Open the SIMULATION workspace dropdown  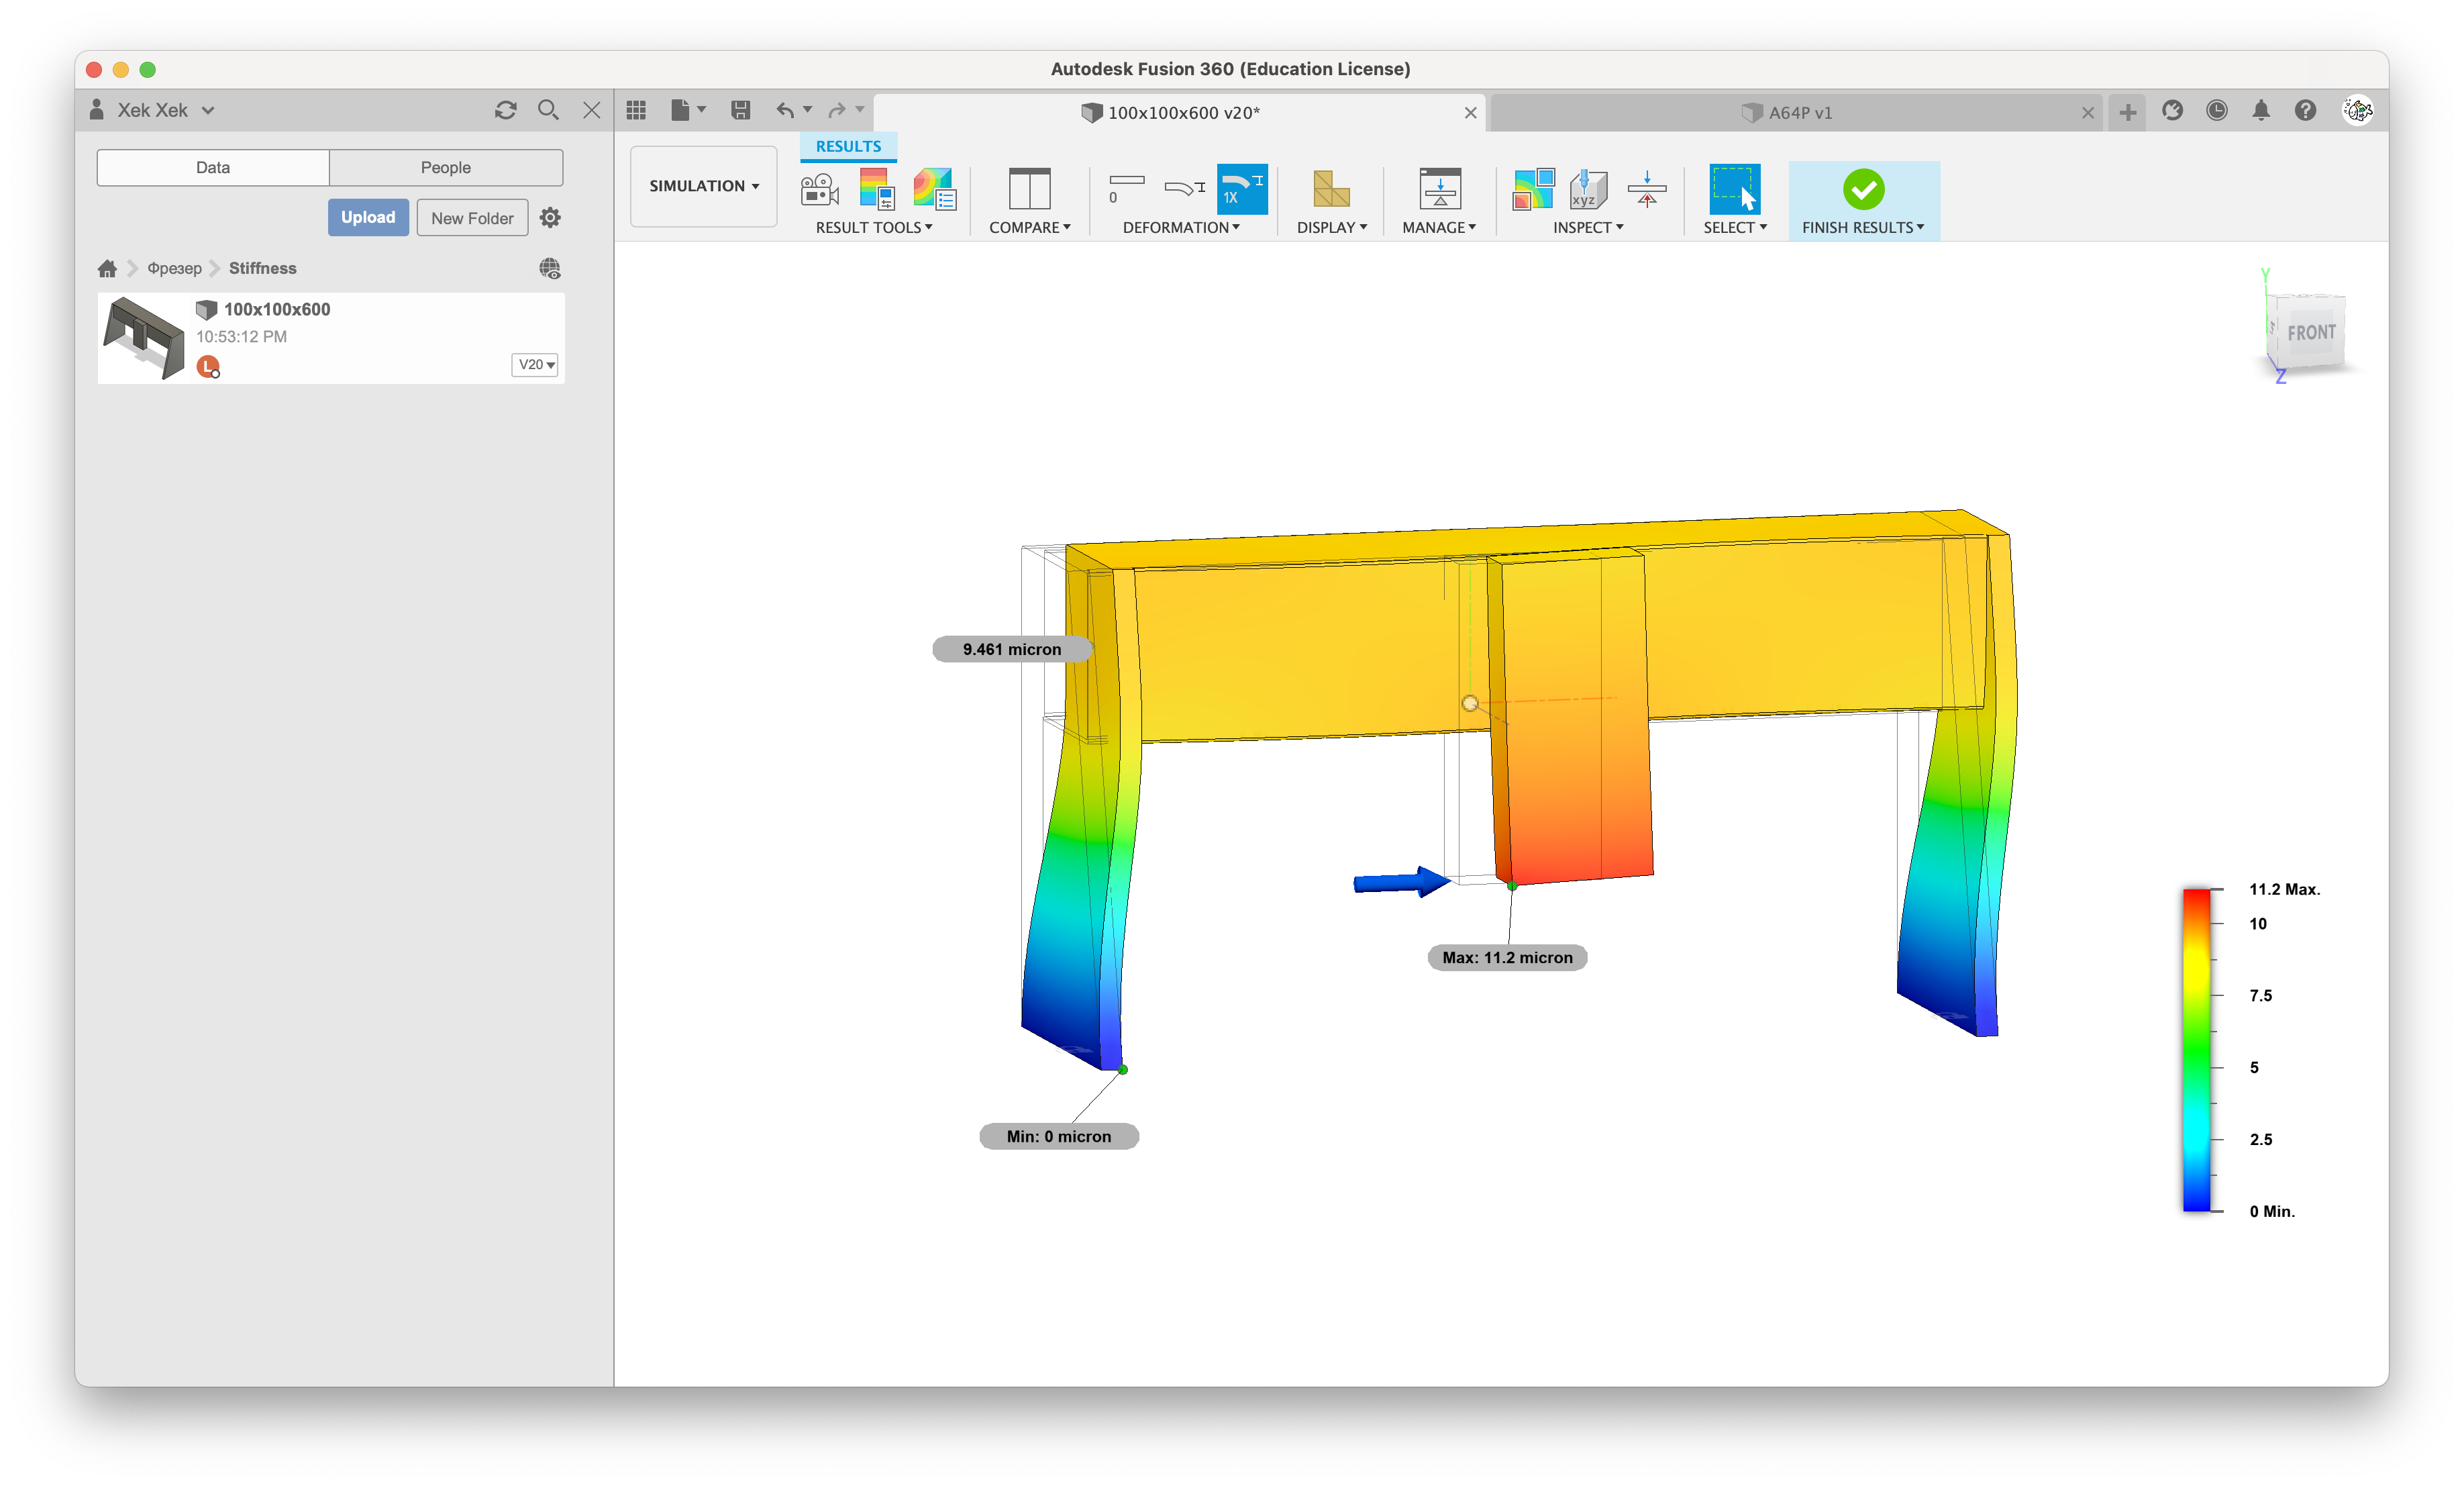coord(703,186)
